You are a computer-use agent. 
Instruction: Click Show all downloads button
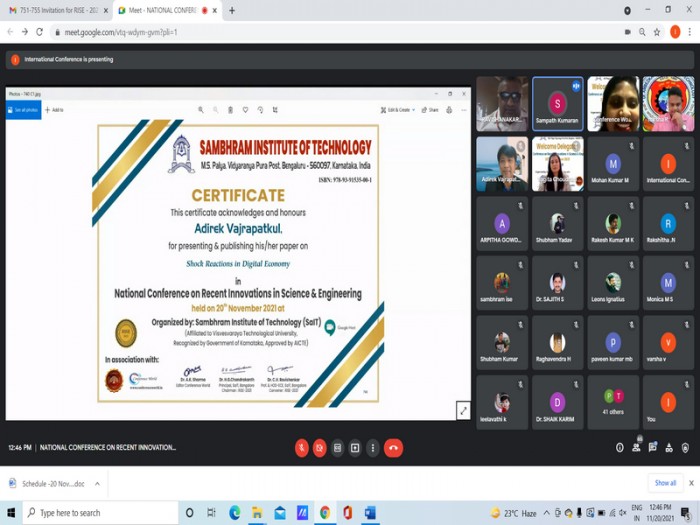[x=665, y=483]
